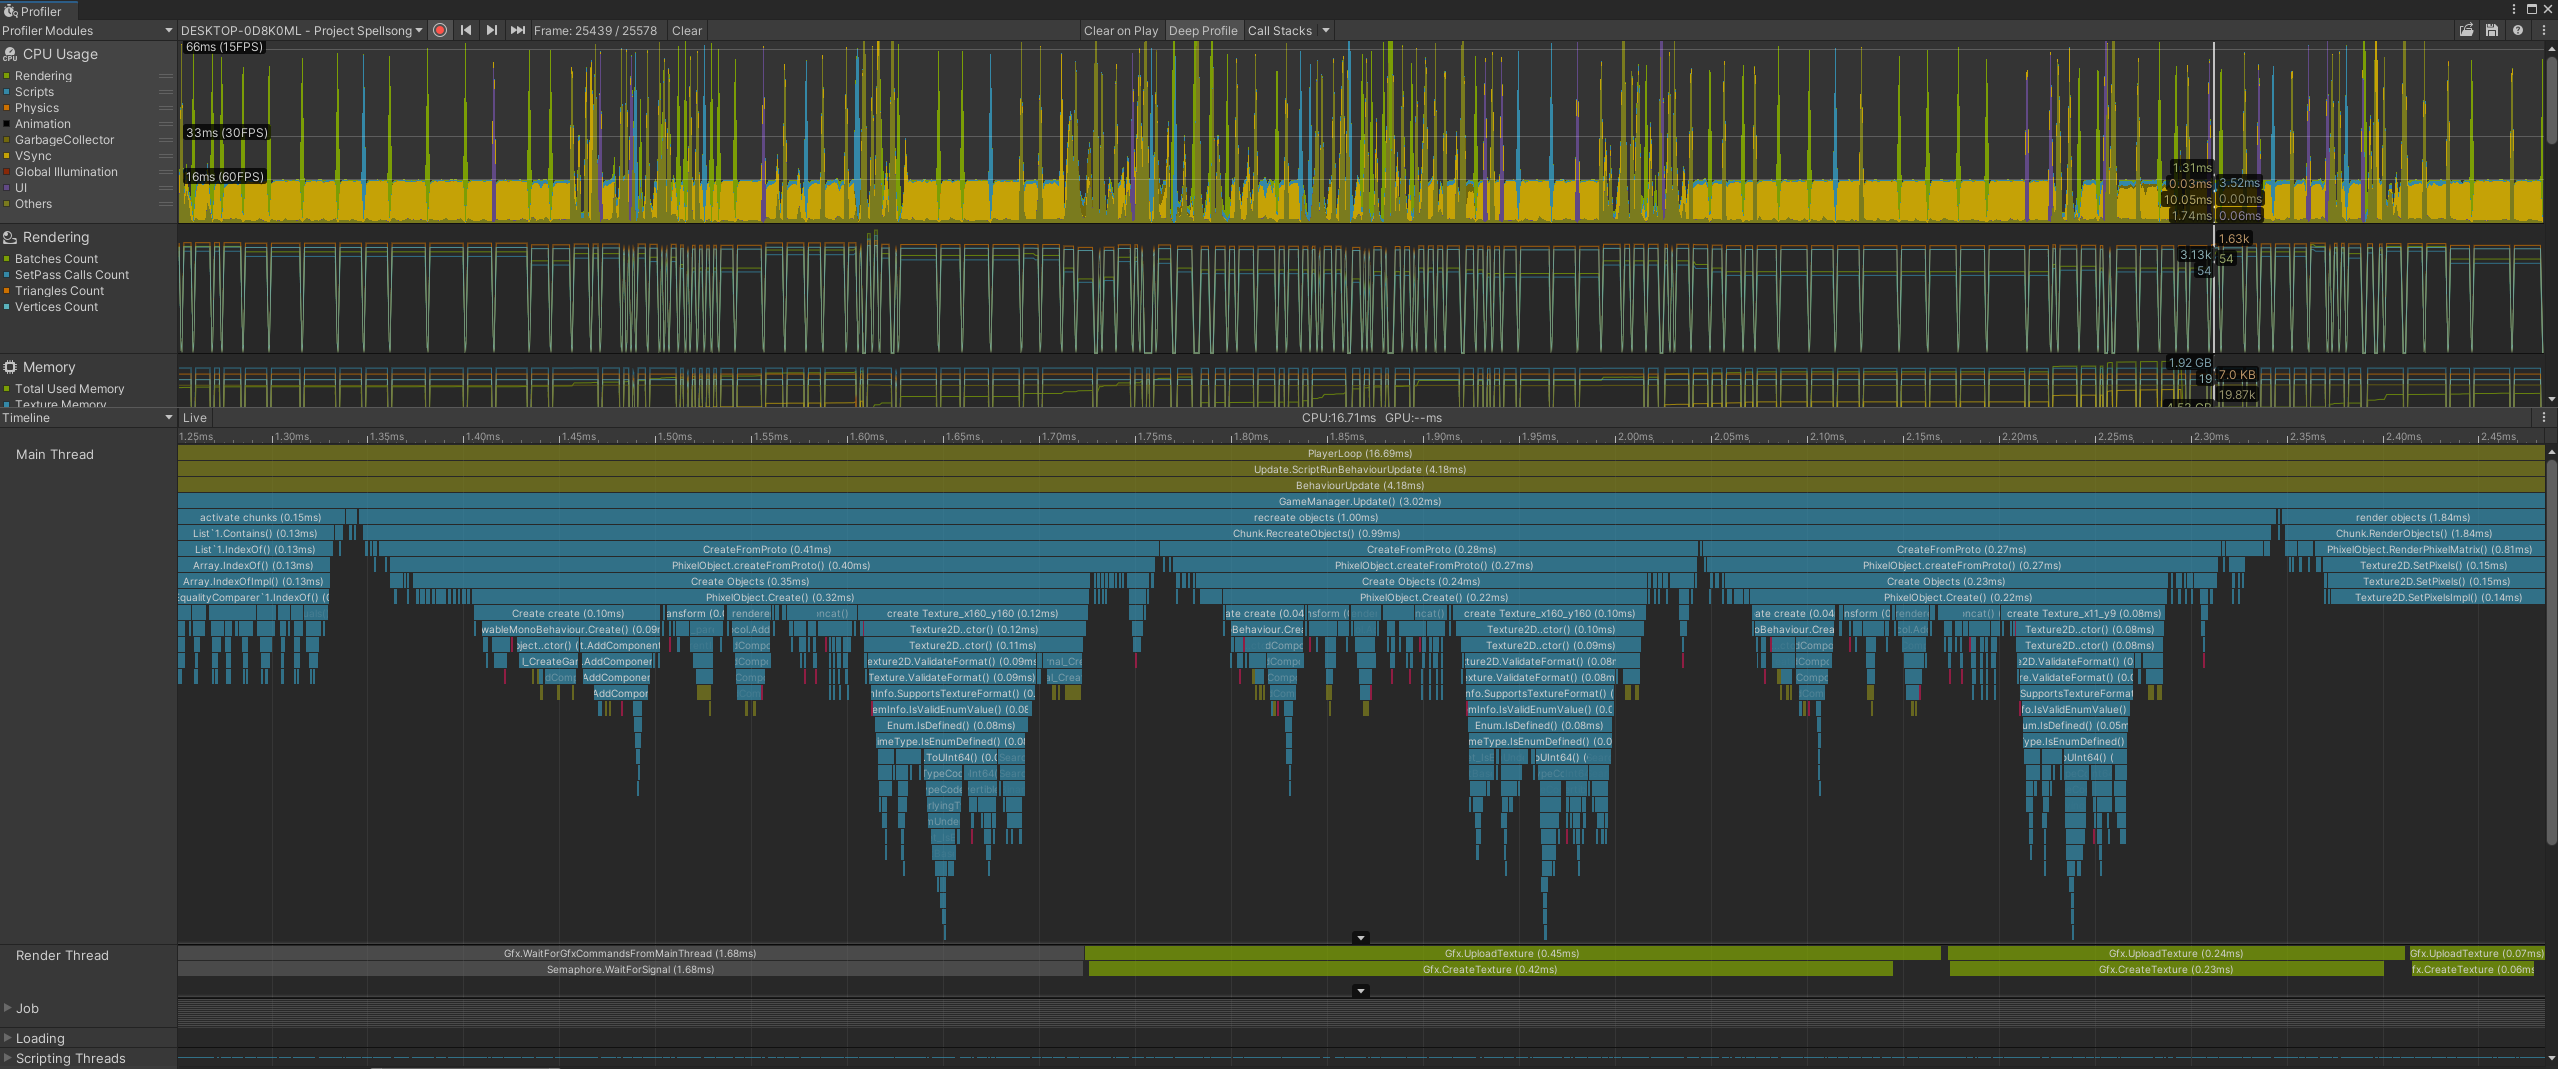
Task: Toggle the Rendering CPU category color box
Action: coord(7,76)
